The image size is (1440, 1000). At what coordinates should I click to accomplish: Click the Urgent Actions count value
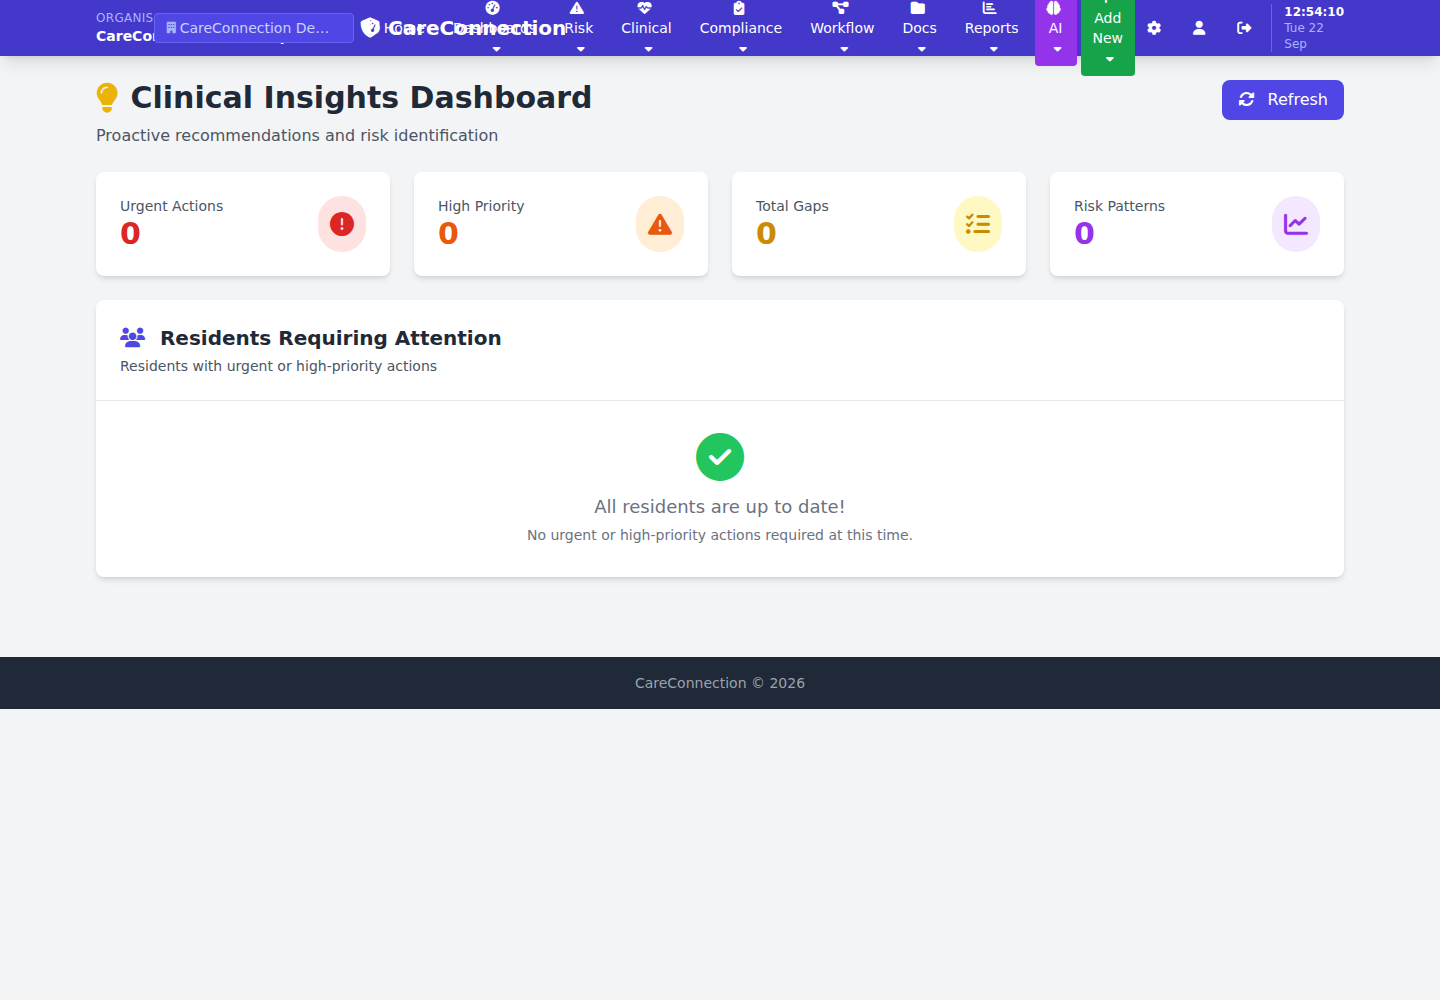(130, 233)
